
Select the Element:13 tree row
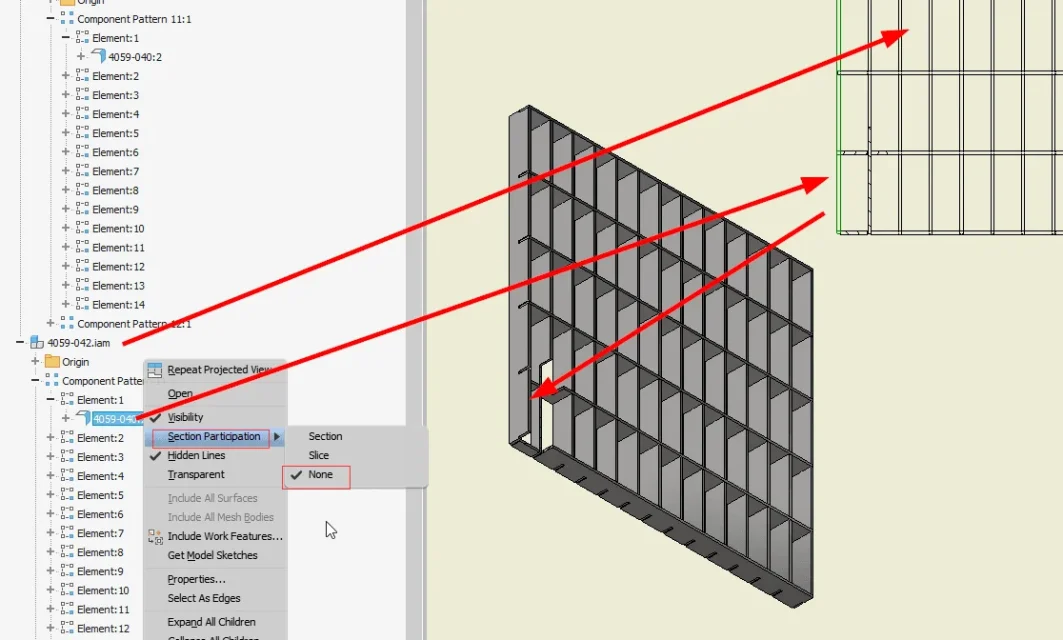tap(119, 286)
